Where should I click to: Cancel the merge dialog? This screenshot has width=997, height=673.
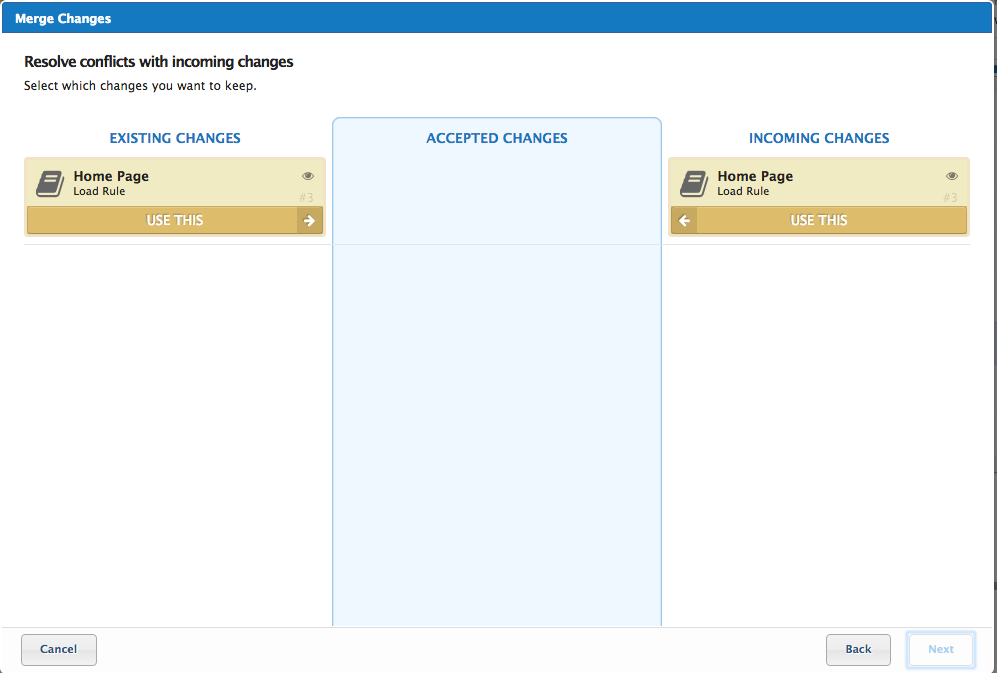(59, 649)
